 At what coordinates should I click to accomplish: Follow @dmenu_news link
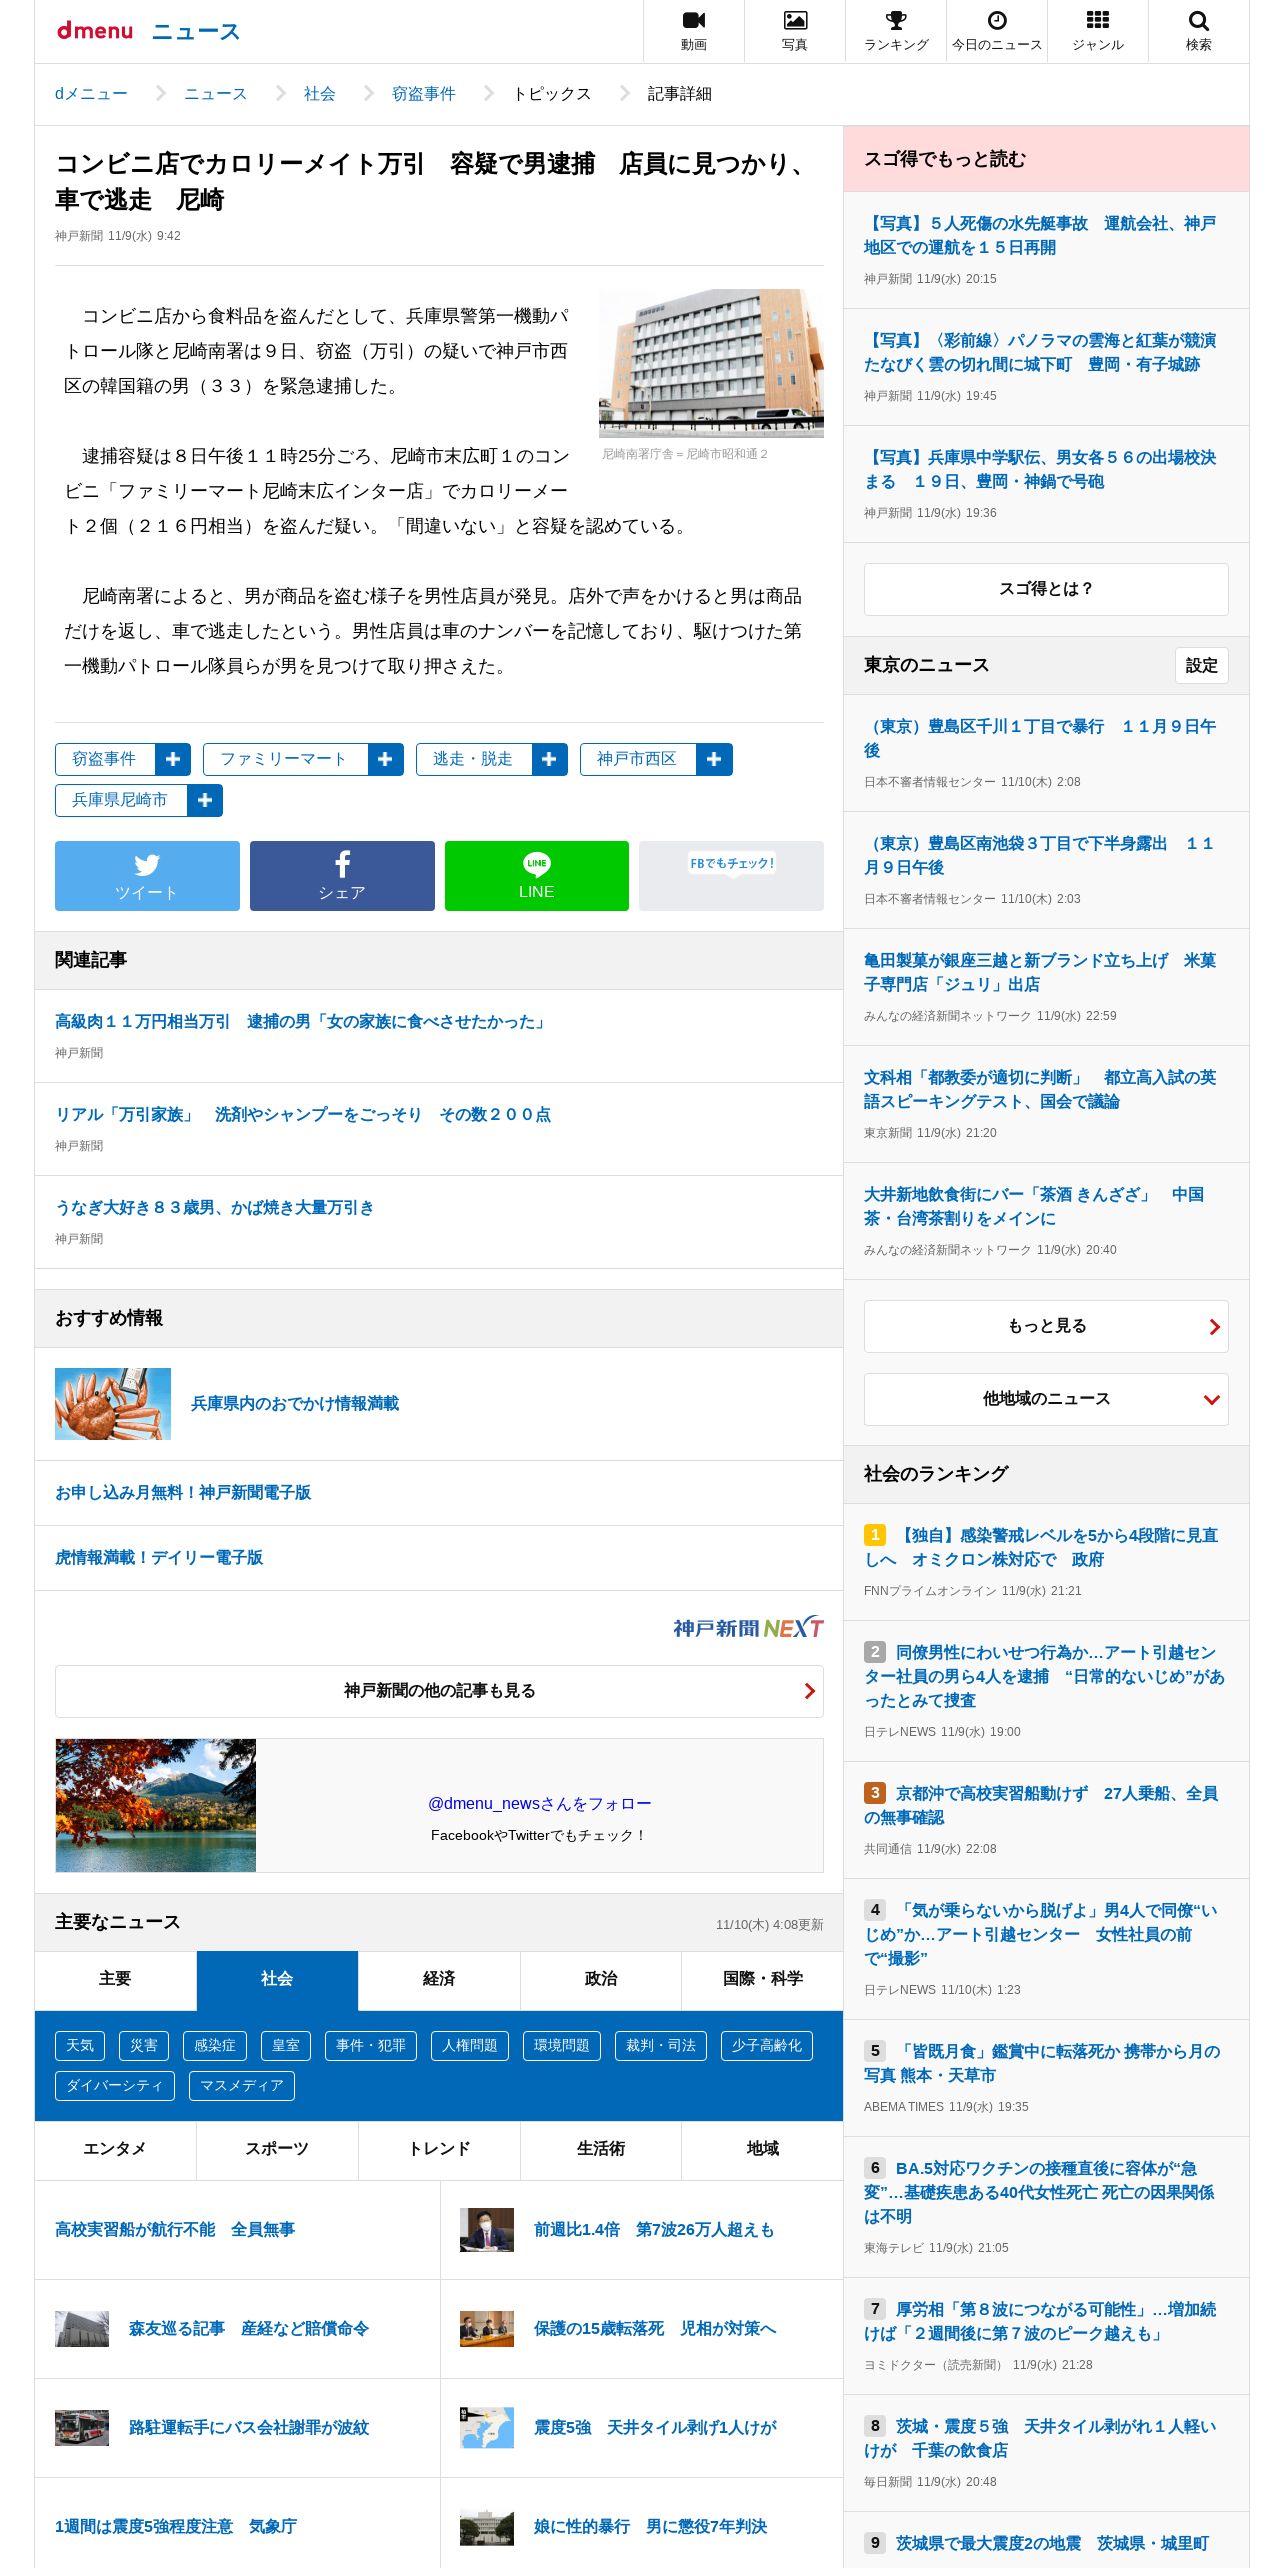tap(539, 1804)
